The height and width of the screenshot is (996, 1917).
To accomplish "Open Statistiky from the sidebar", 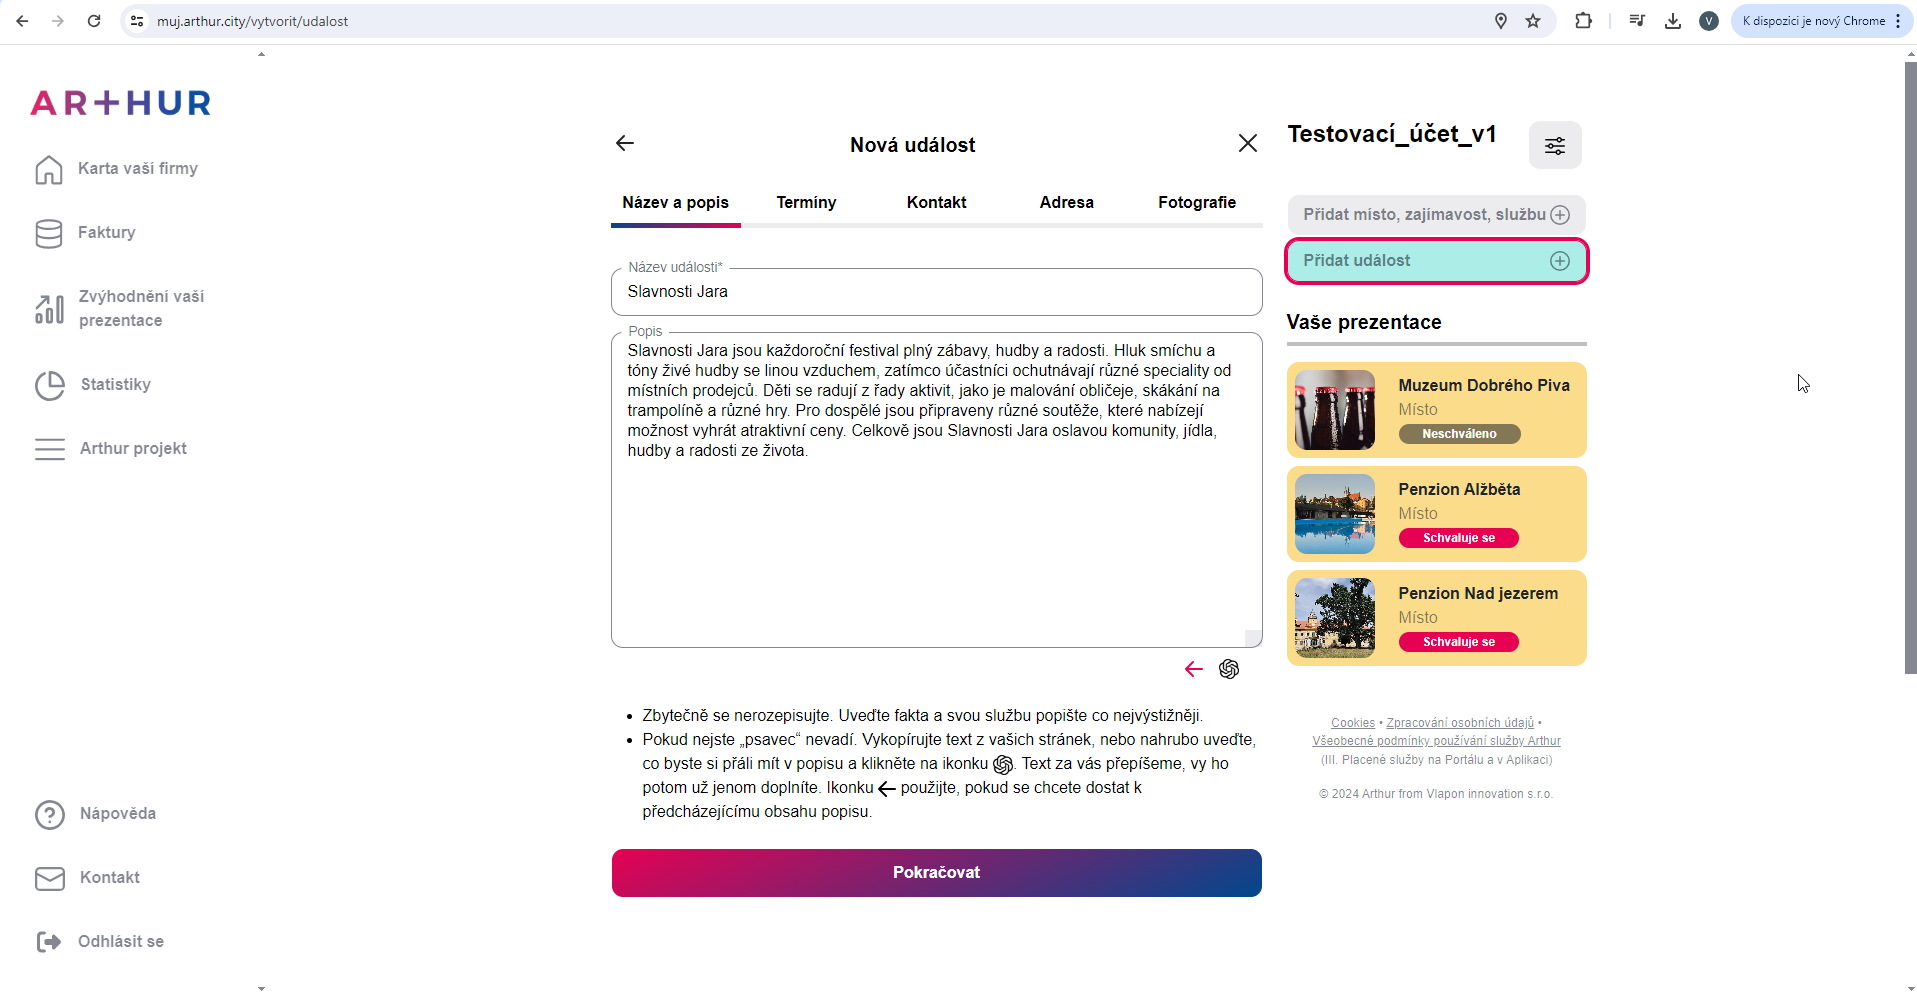I will point(115,385).
